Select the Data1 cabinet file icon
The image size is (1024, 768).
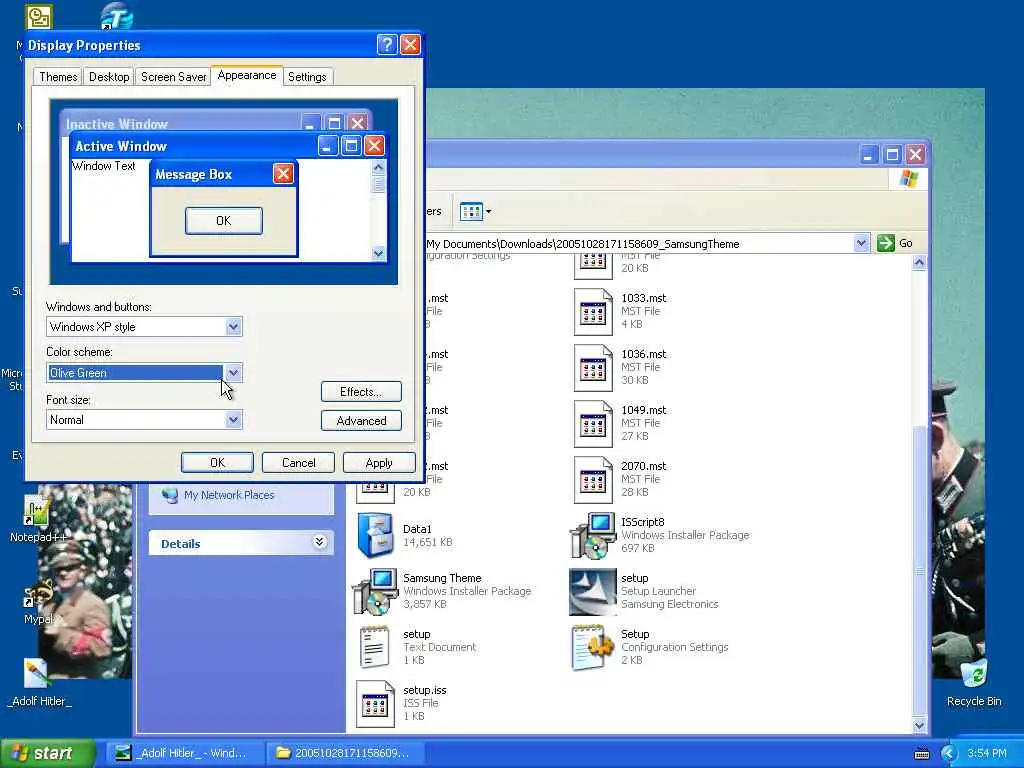coord(376,536)
